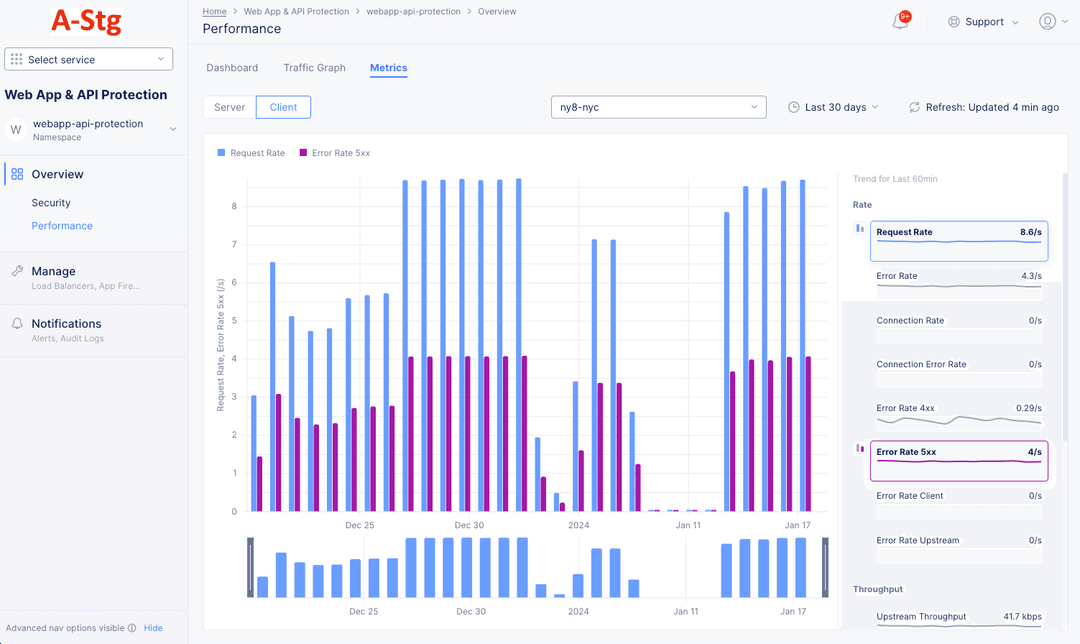This screenshot has height=644, width=1080.
Task: Switch to the Dashboard tab
Action: [x=232, y=68]
